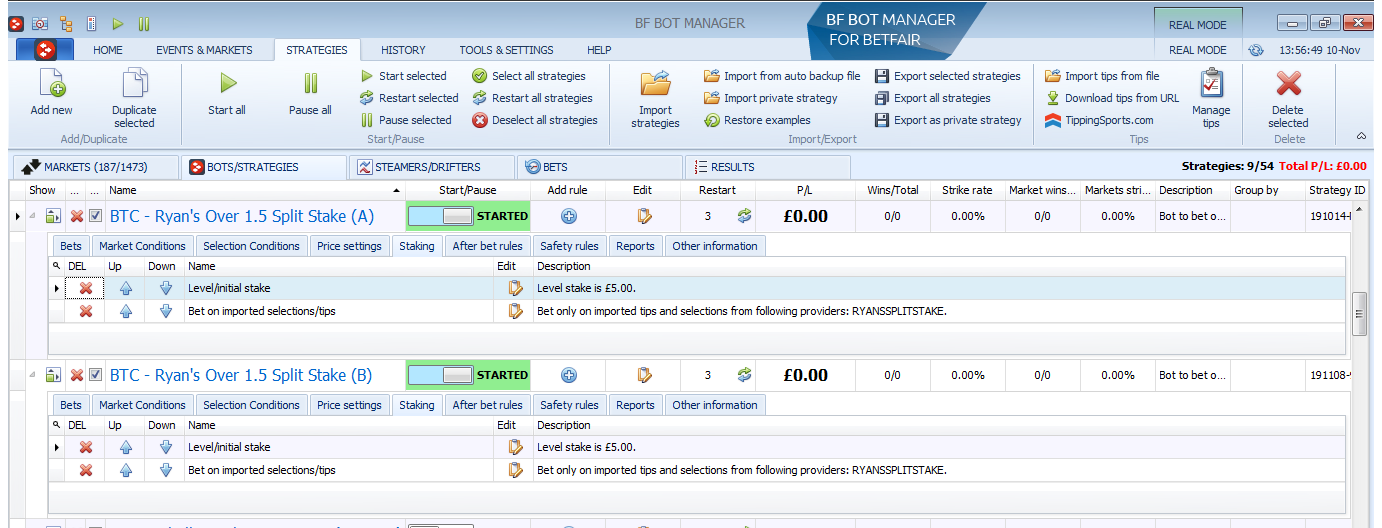This screenshot has width=1382, height=528.
Task: Delete Bet on imported selections rule in strategy (A)
Action: coord(86,311)
